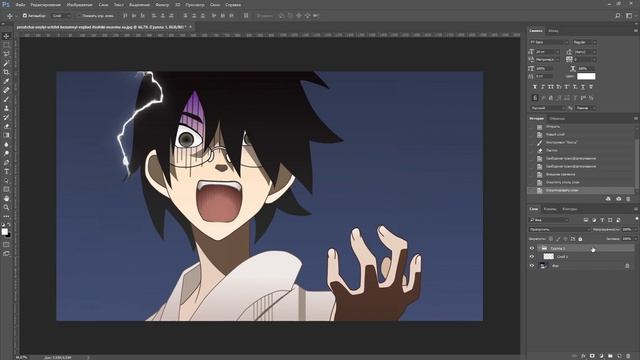640x360 pixels.
Task: Toggle Underline in Character panel
Action: [583, 87]
